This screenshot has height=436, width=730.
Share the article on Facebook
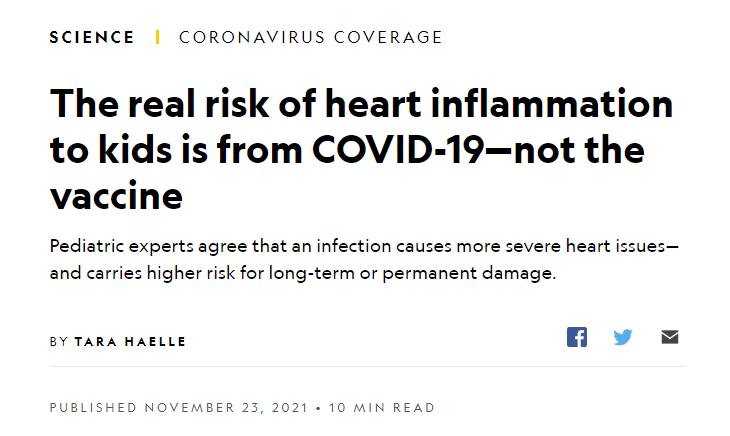[576, 337]
